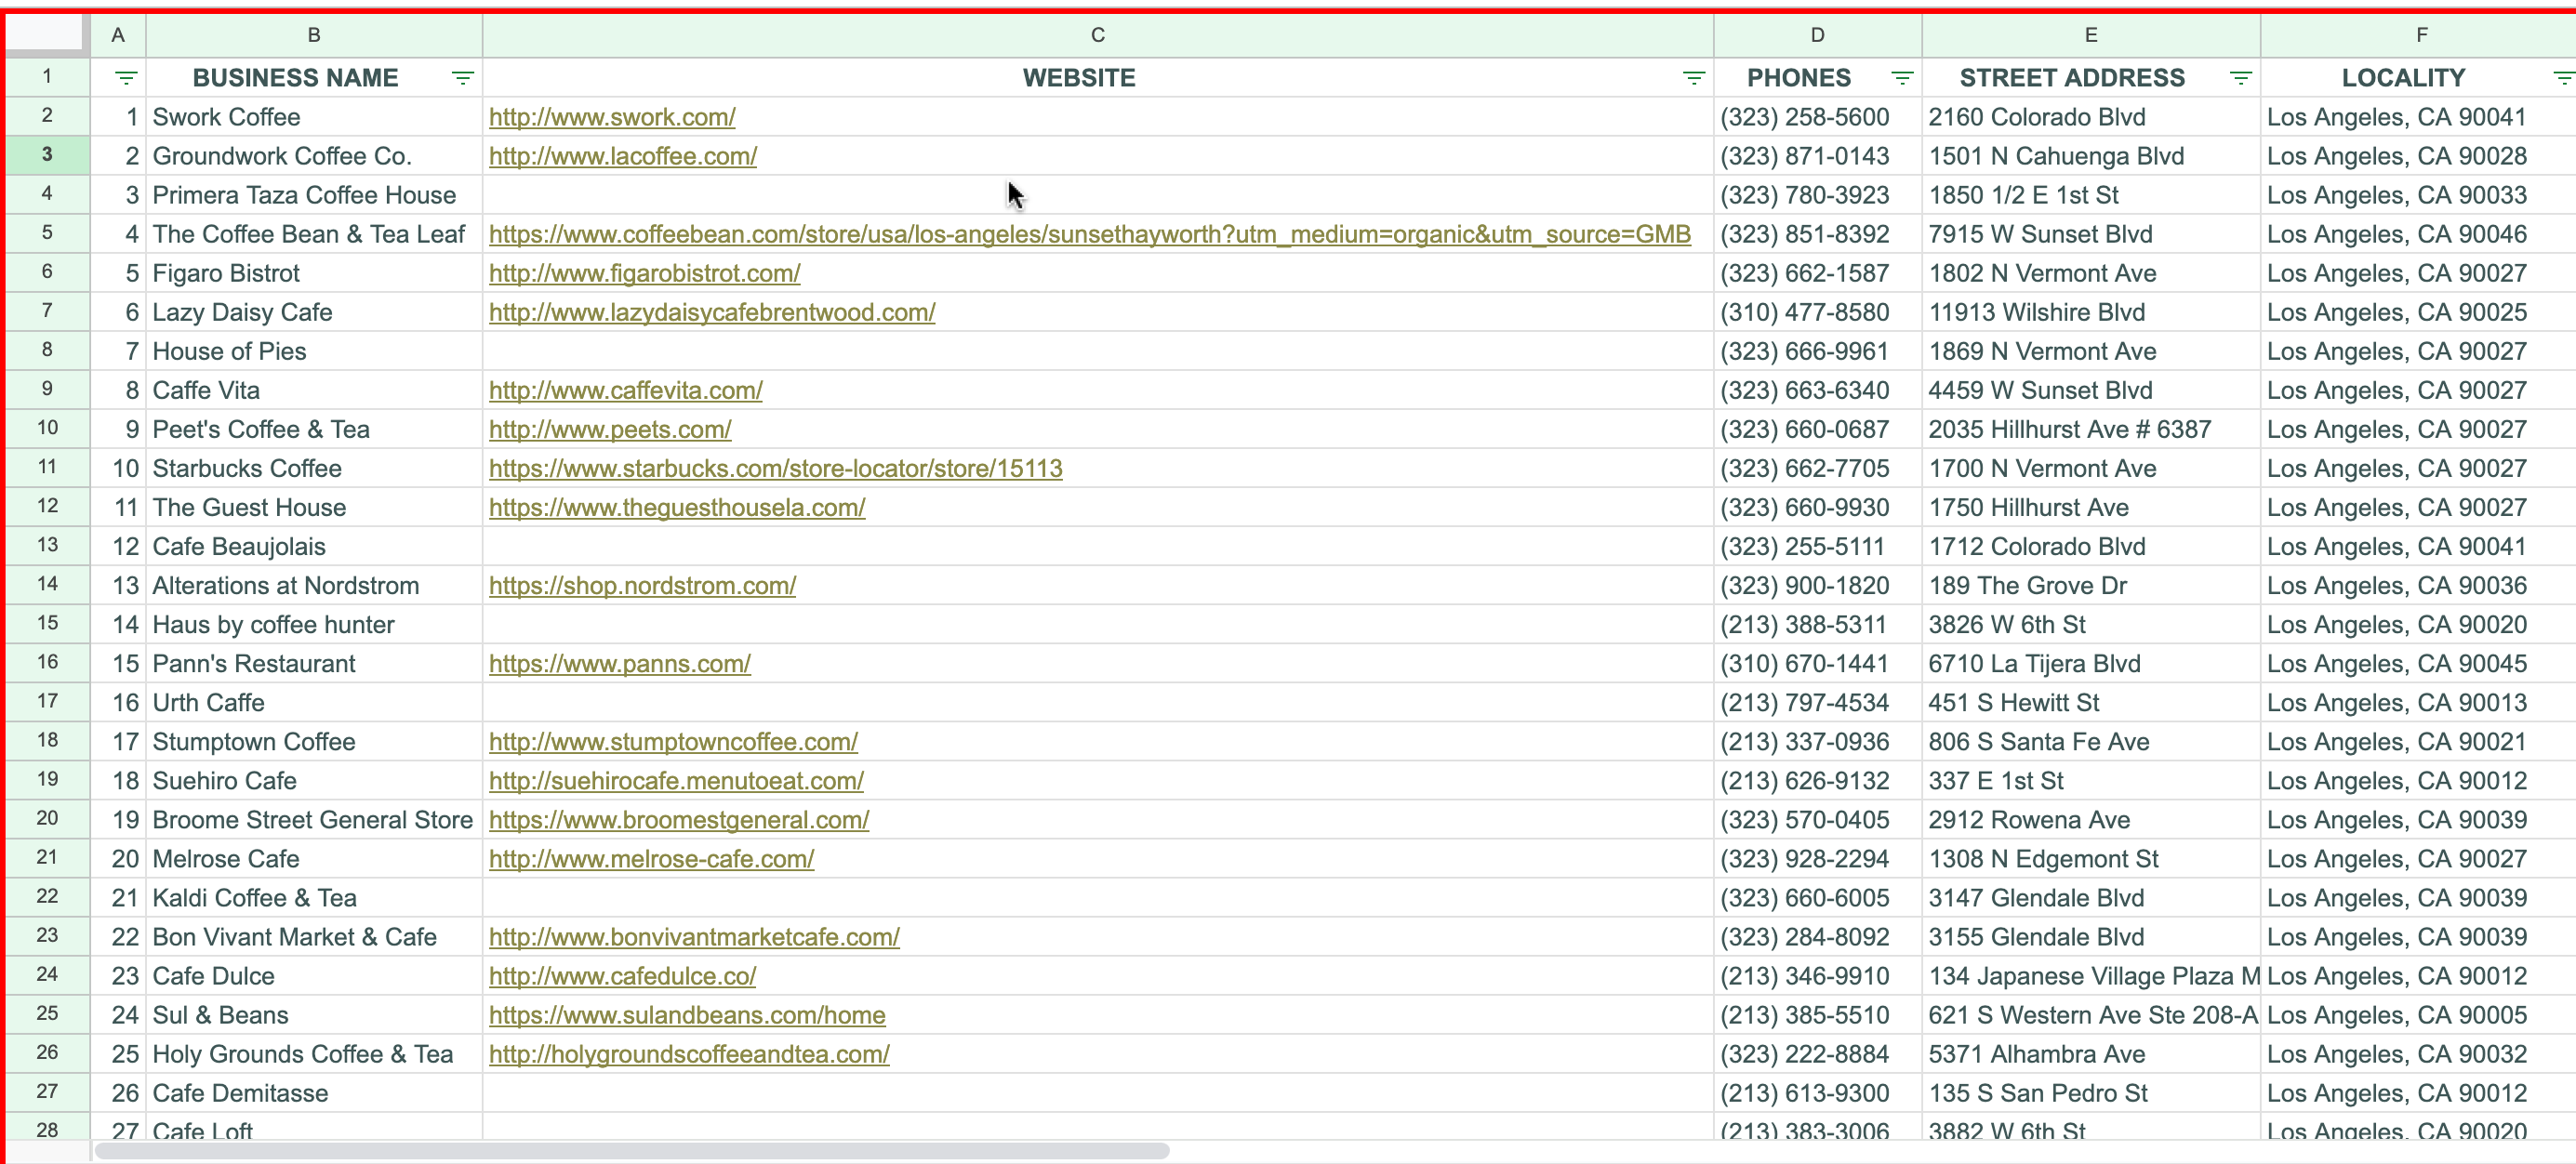The image size is (2576, 1164).
Task: Open Business Name column filter icon
Action: point(462,78)
